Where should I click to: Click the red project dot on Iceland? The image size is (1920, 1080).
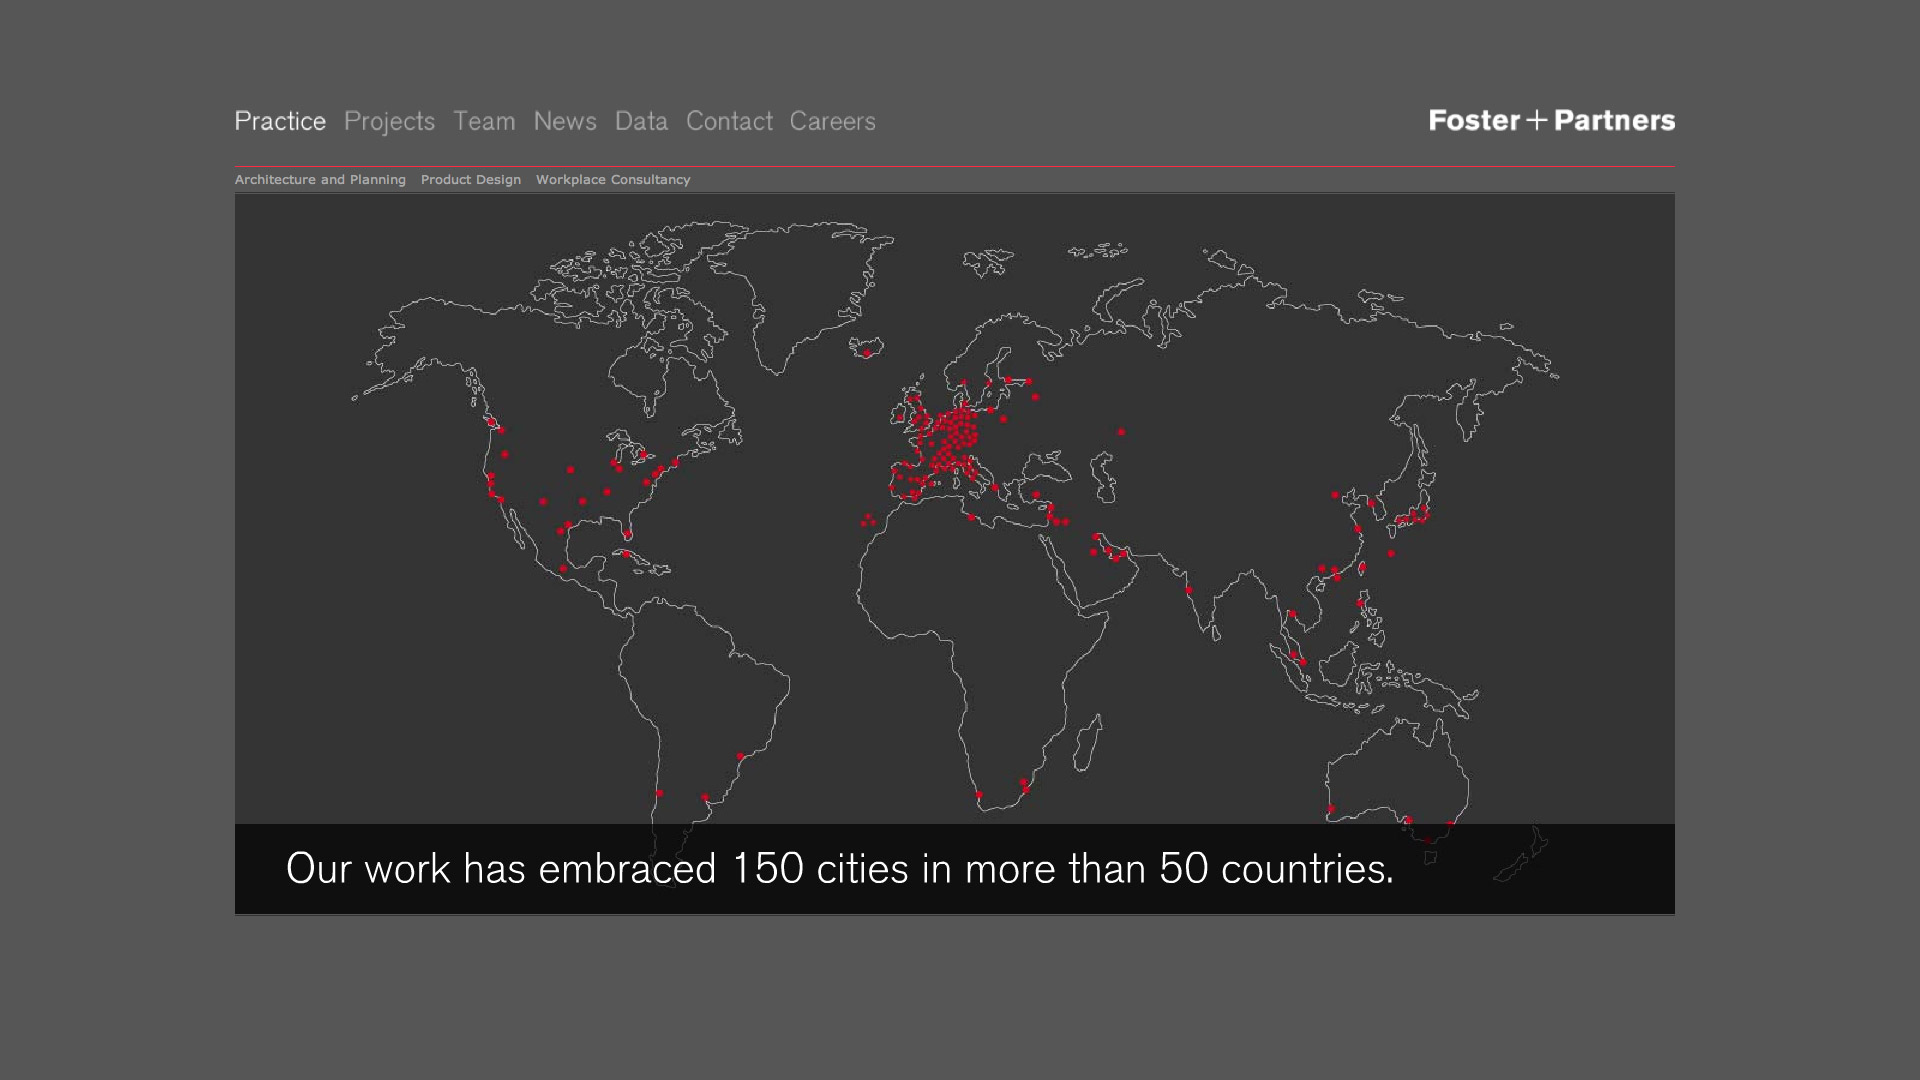click(x=867, y=354)
